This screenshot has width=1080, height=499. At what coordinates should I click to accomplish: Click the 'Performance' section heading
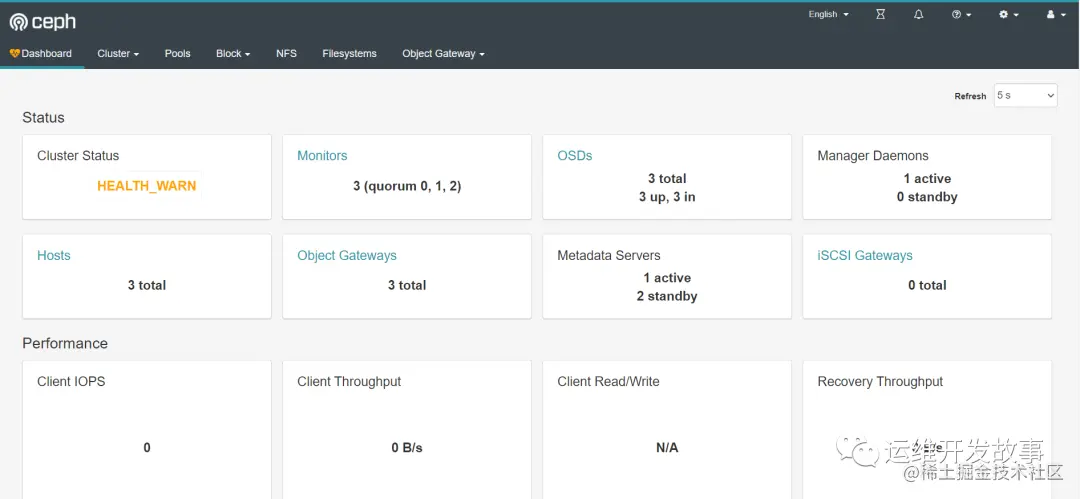coord(65,343)
